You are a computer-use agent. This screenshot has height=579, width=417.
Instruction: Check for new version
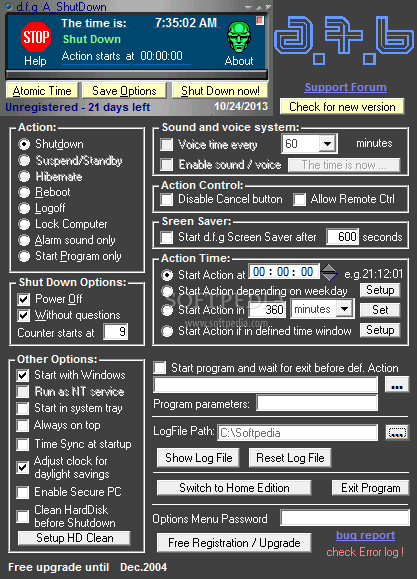(x=342, y=107)
